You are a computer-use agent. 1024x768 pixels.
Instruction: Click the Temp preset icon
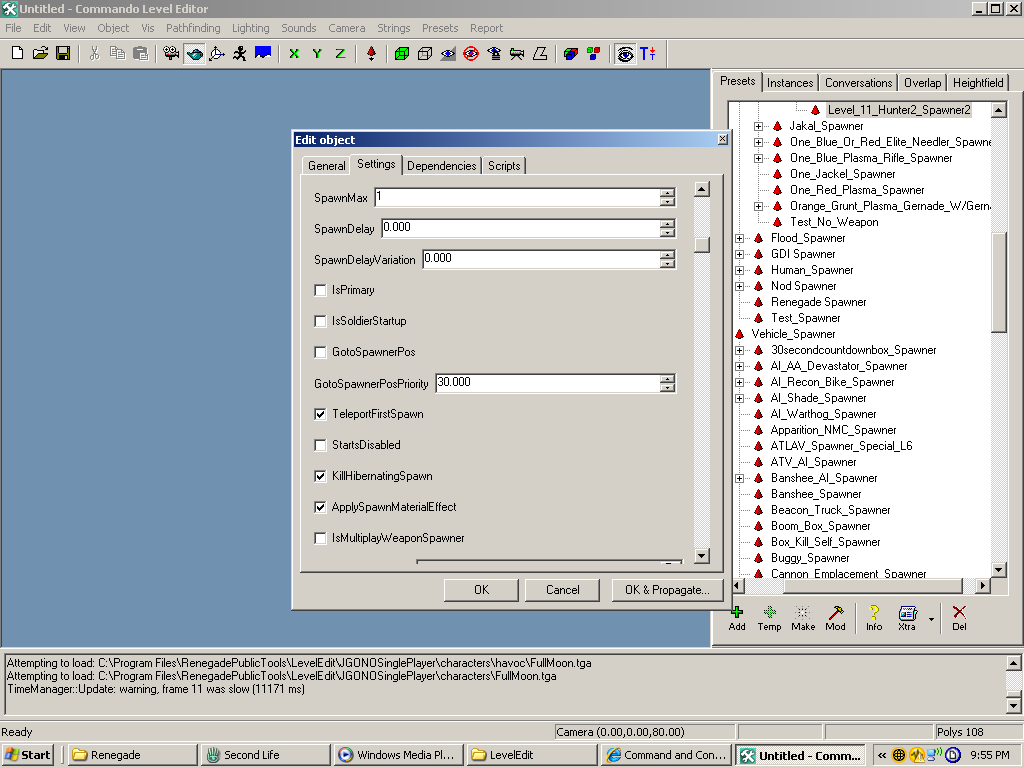click(769, 613)
